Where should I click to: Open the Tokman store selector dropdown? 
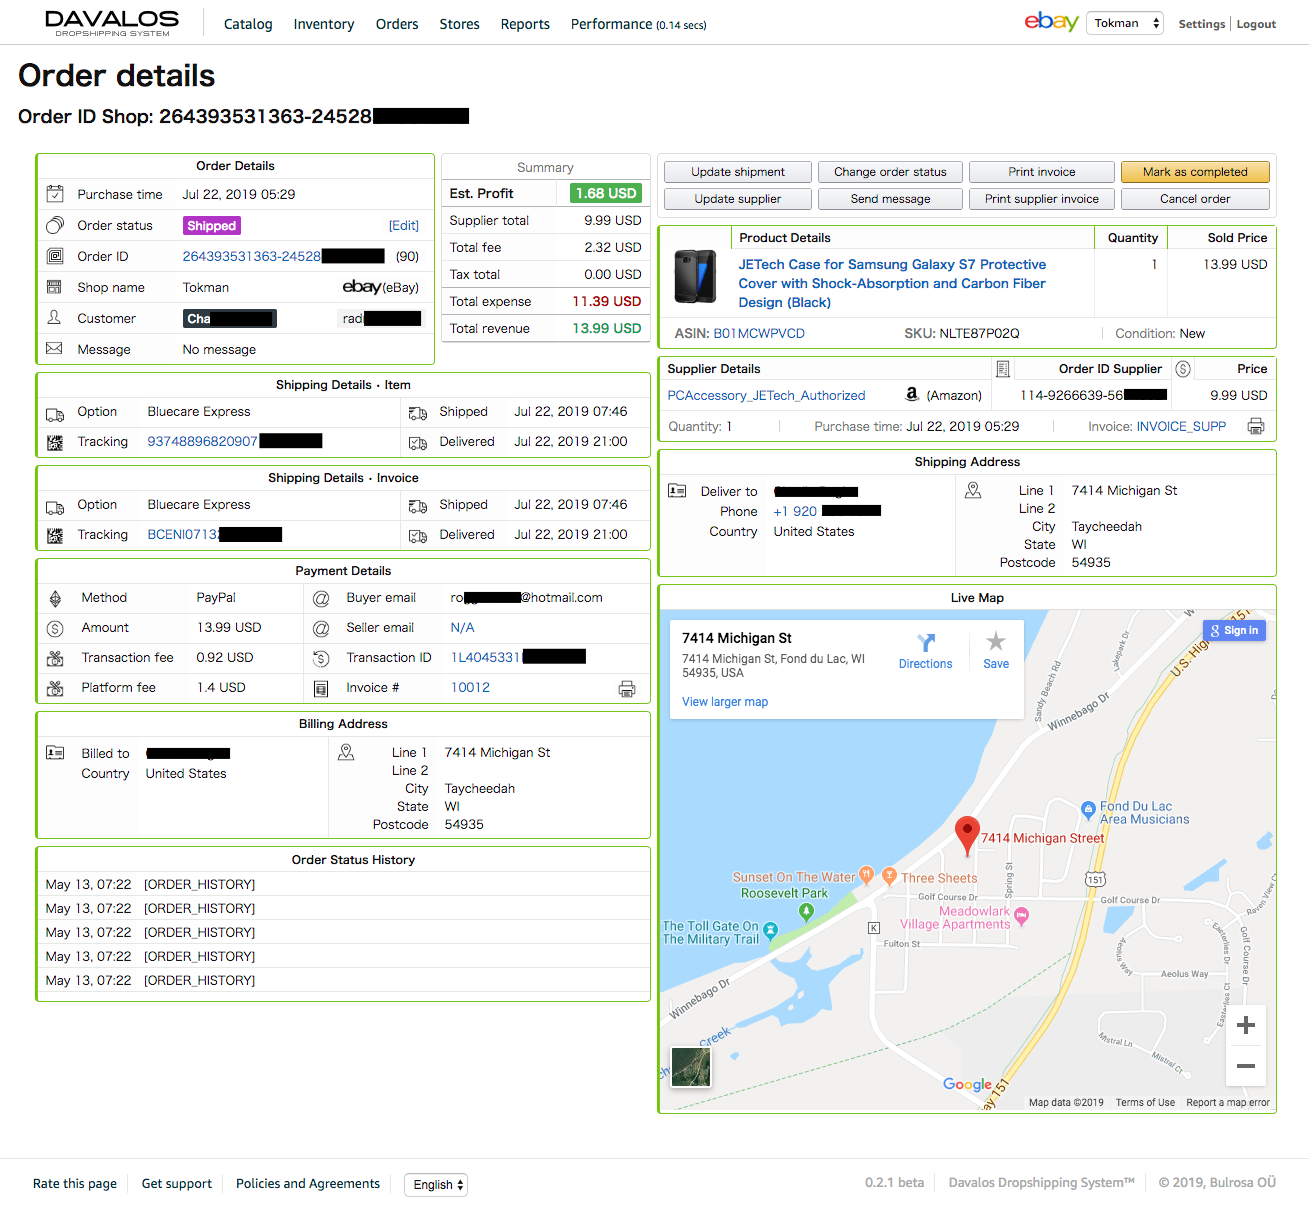pyautogui.click(x=1125, y=23)
